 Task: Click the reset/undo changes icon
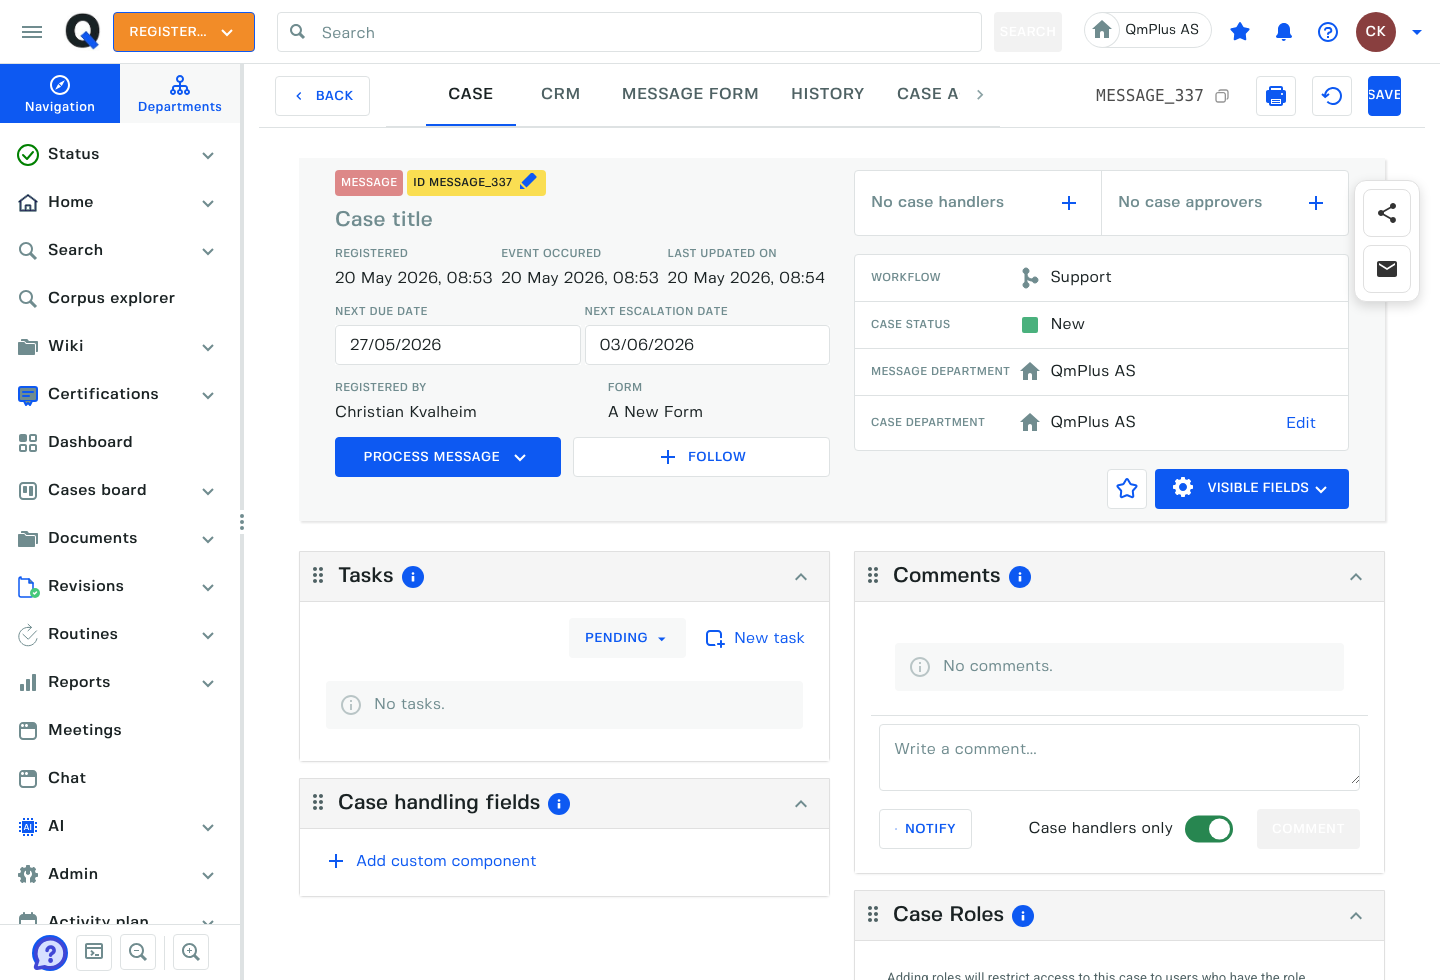pos(1332,96)
